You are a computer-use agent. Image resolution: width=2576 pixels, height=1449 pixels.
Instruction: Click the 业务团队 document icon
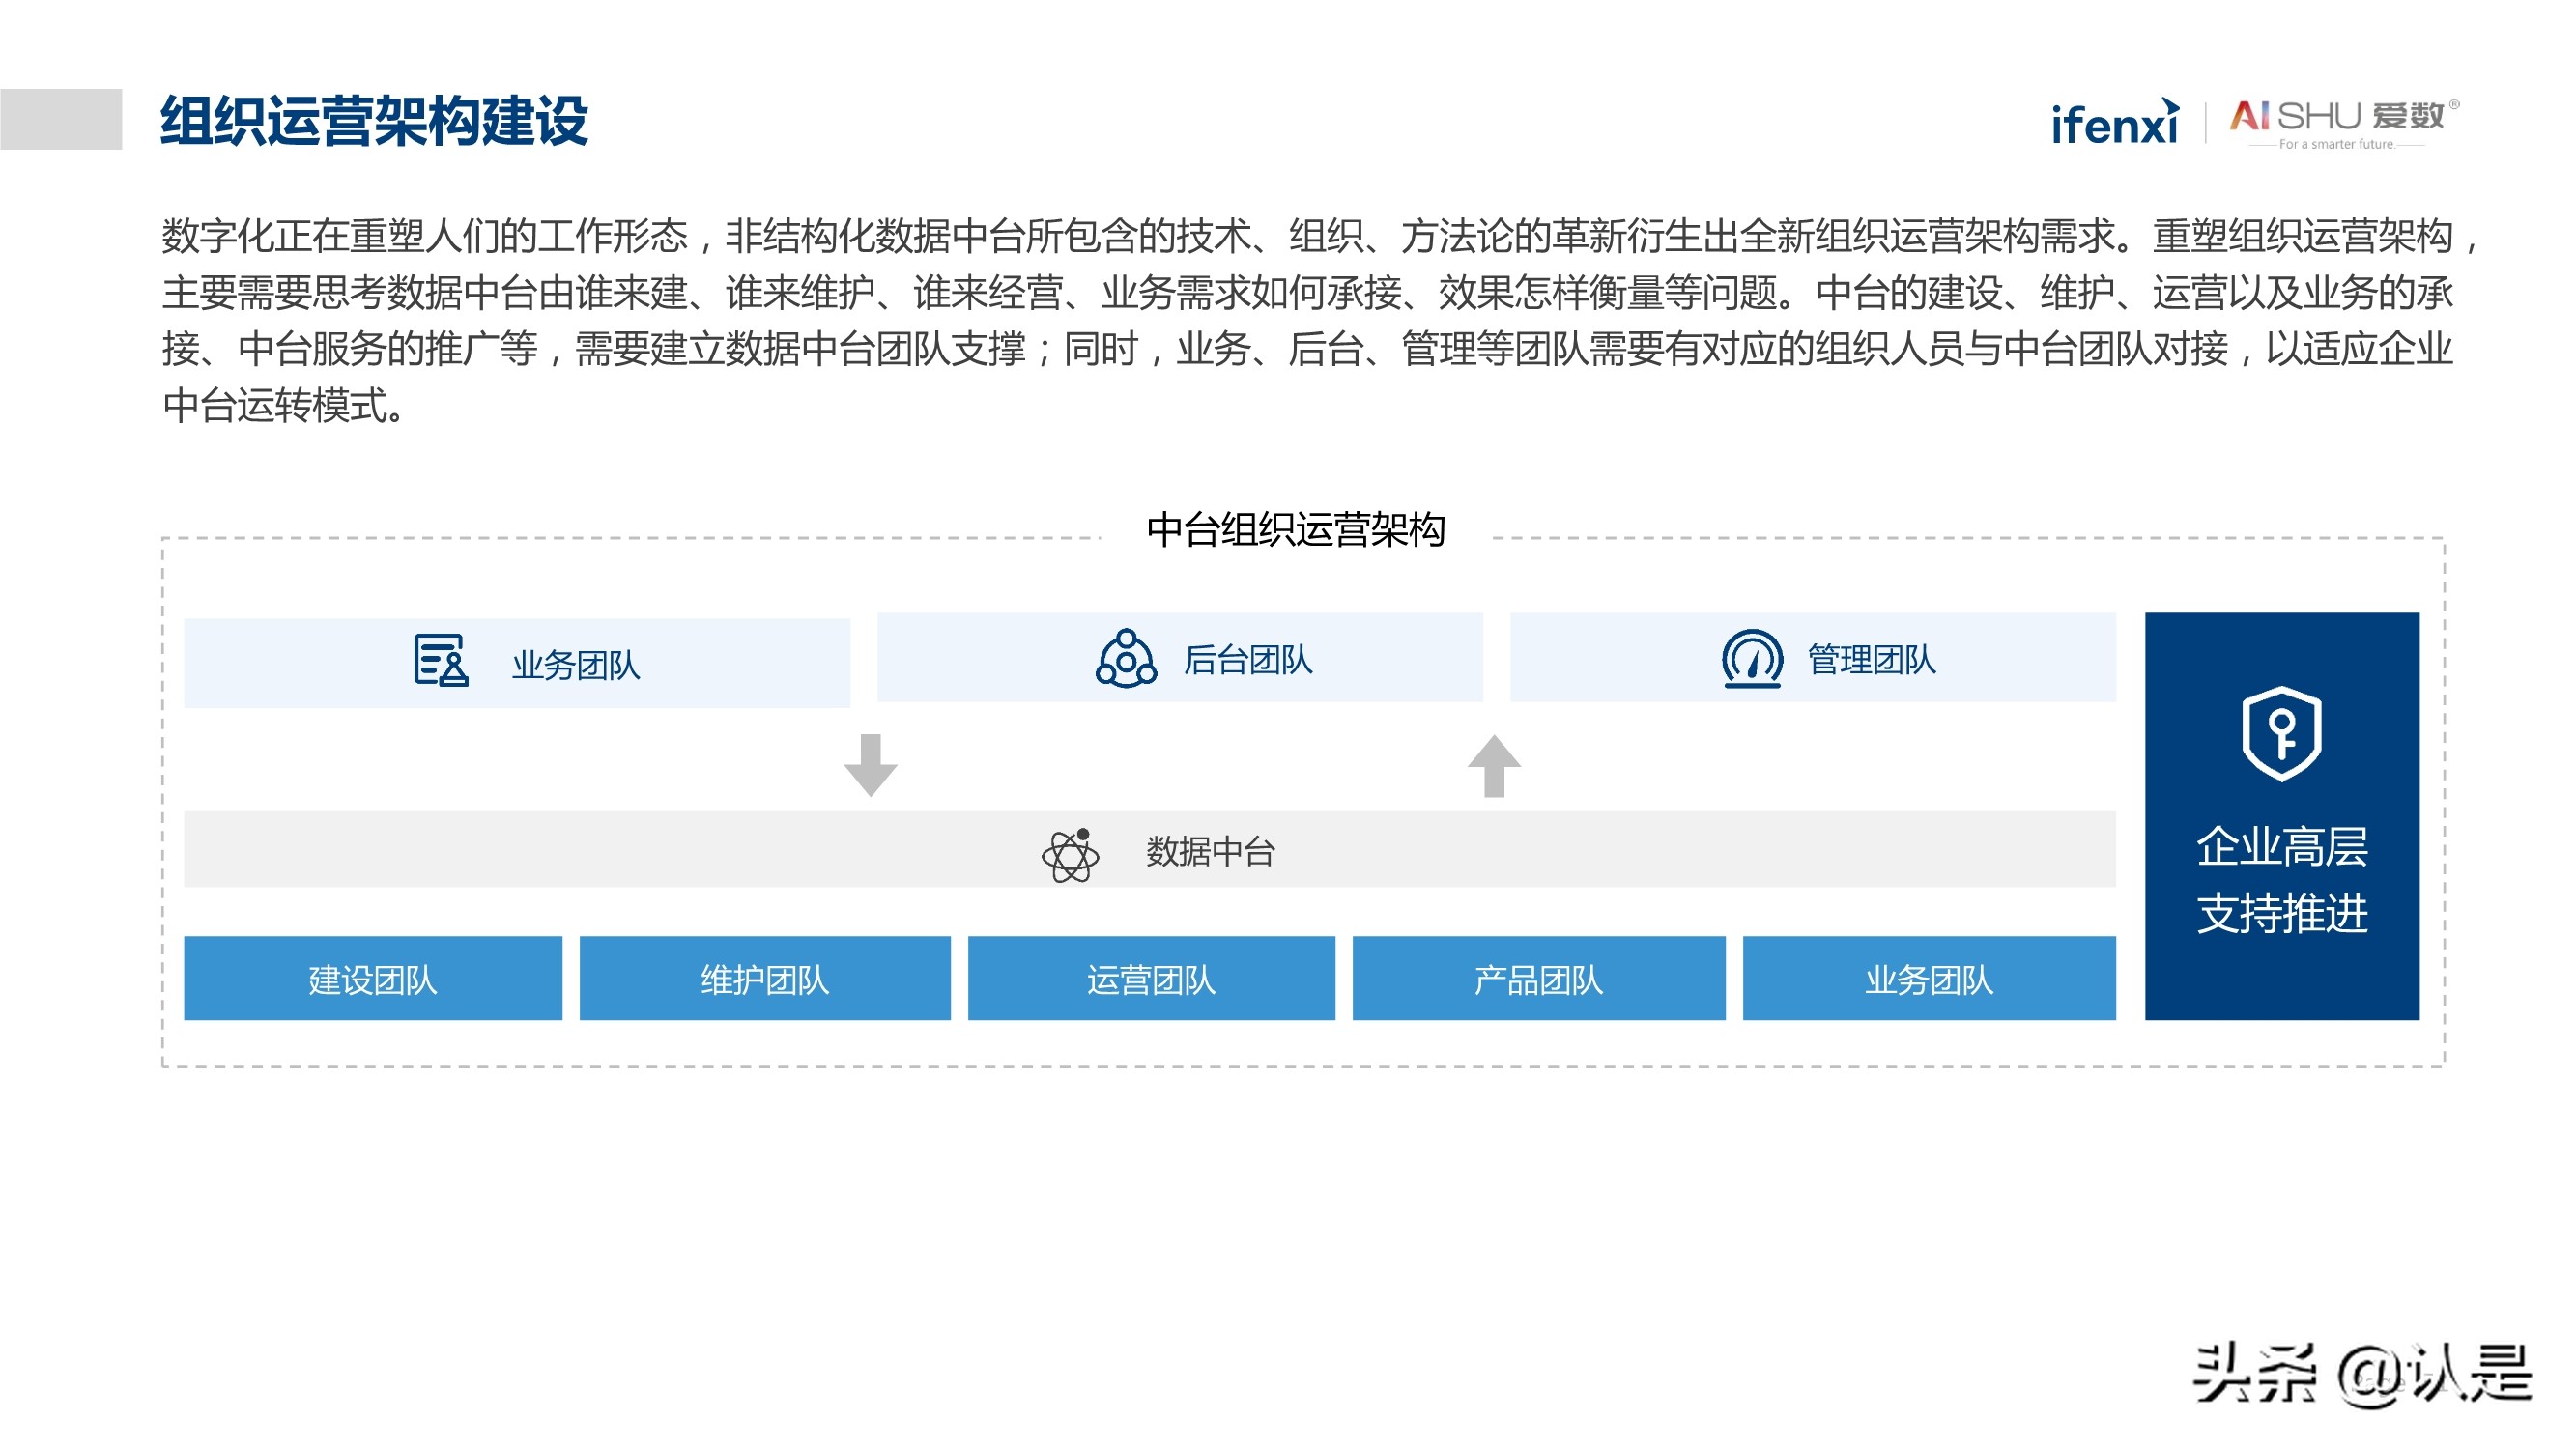click(438, 661)
